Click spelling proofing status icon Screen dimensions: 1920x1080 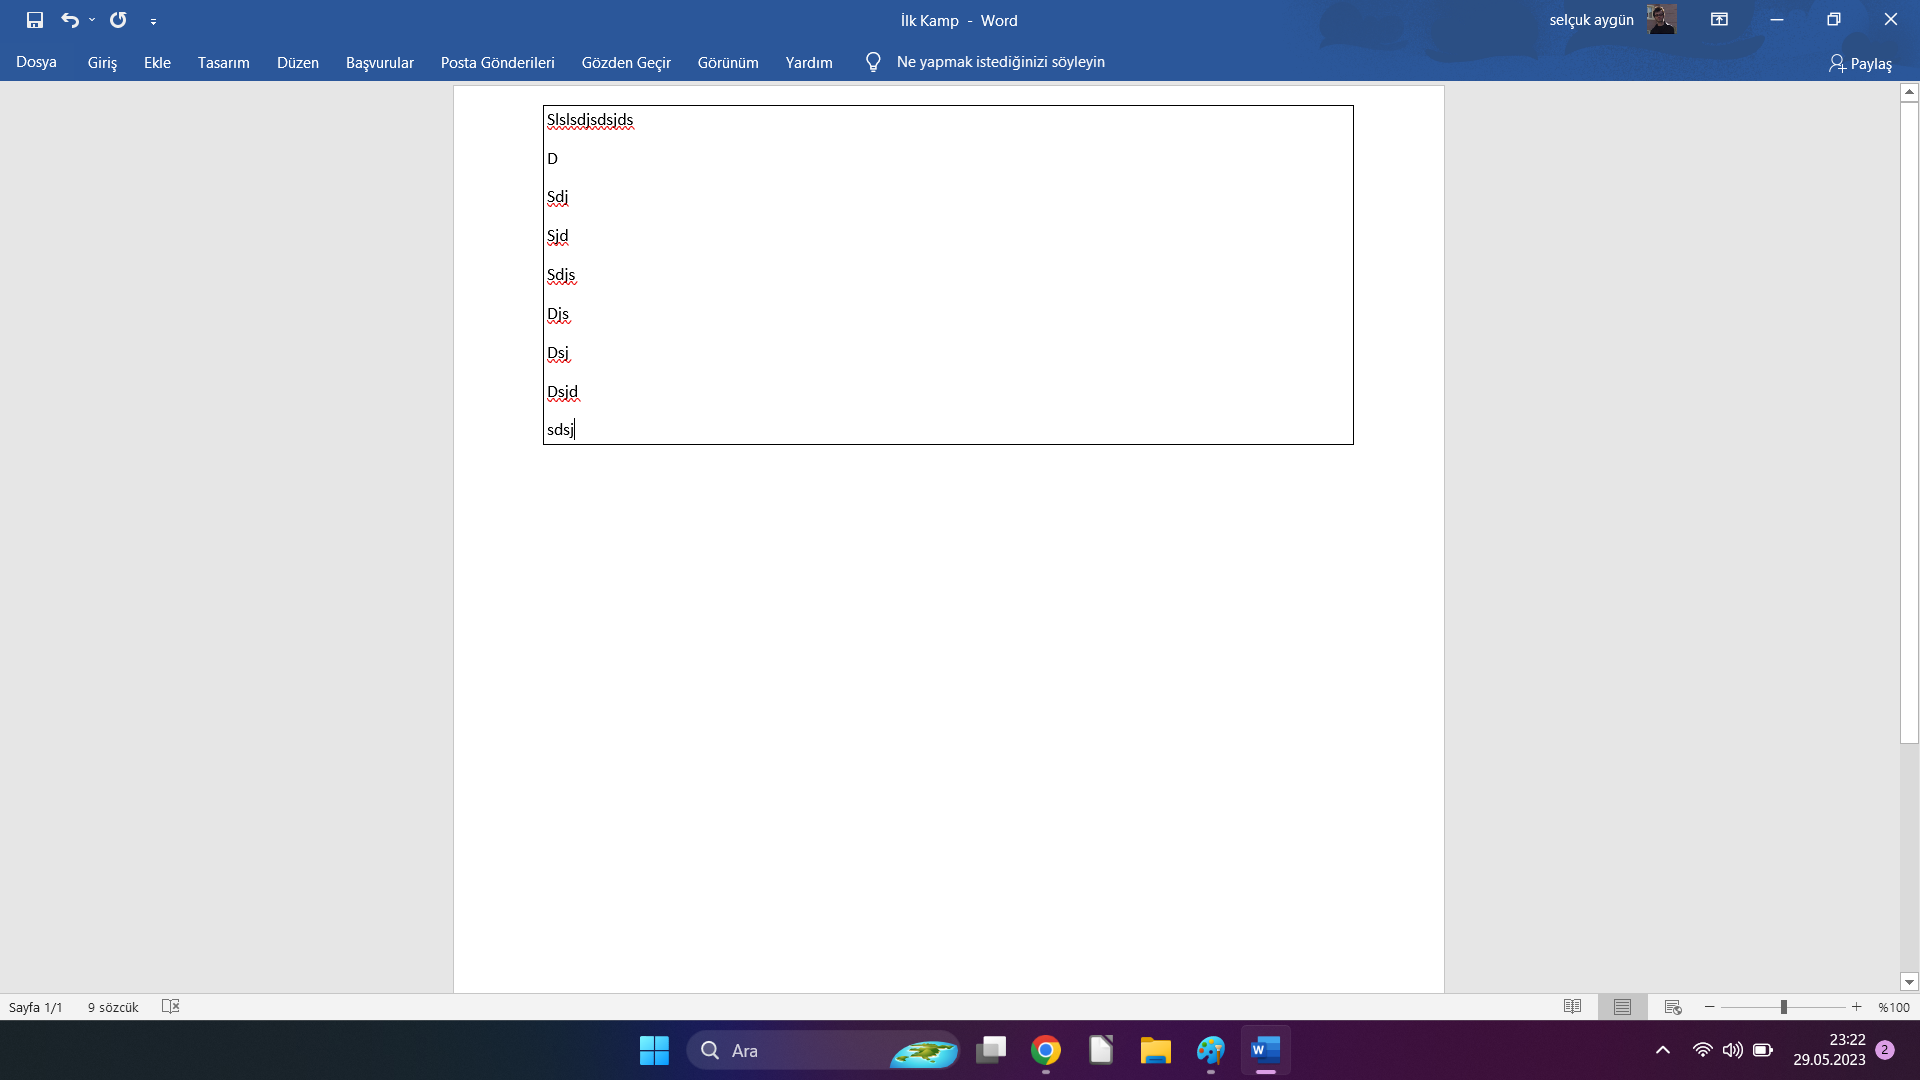(171, 1006)
